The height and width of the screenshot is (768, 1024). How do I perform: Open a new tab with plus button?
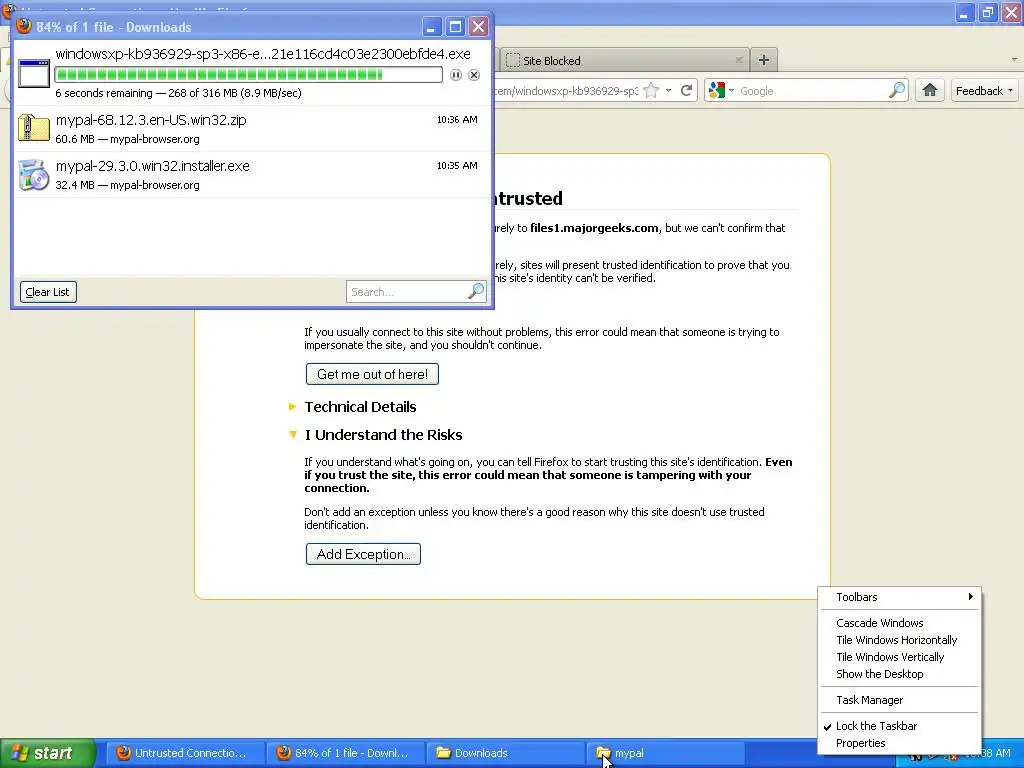763,60
